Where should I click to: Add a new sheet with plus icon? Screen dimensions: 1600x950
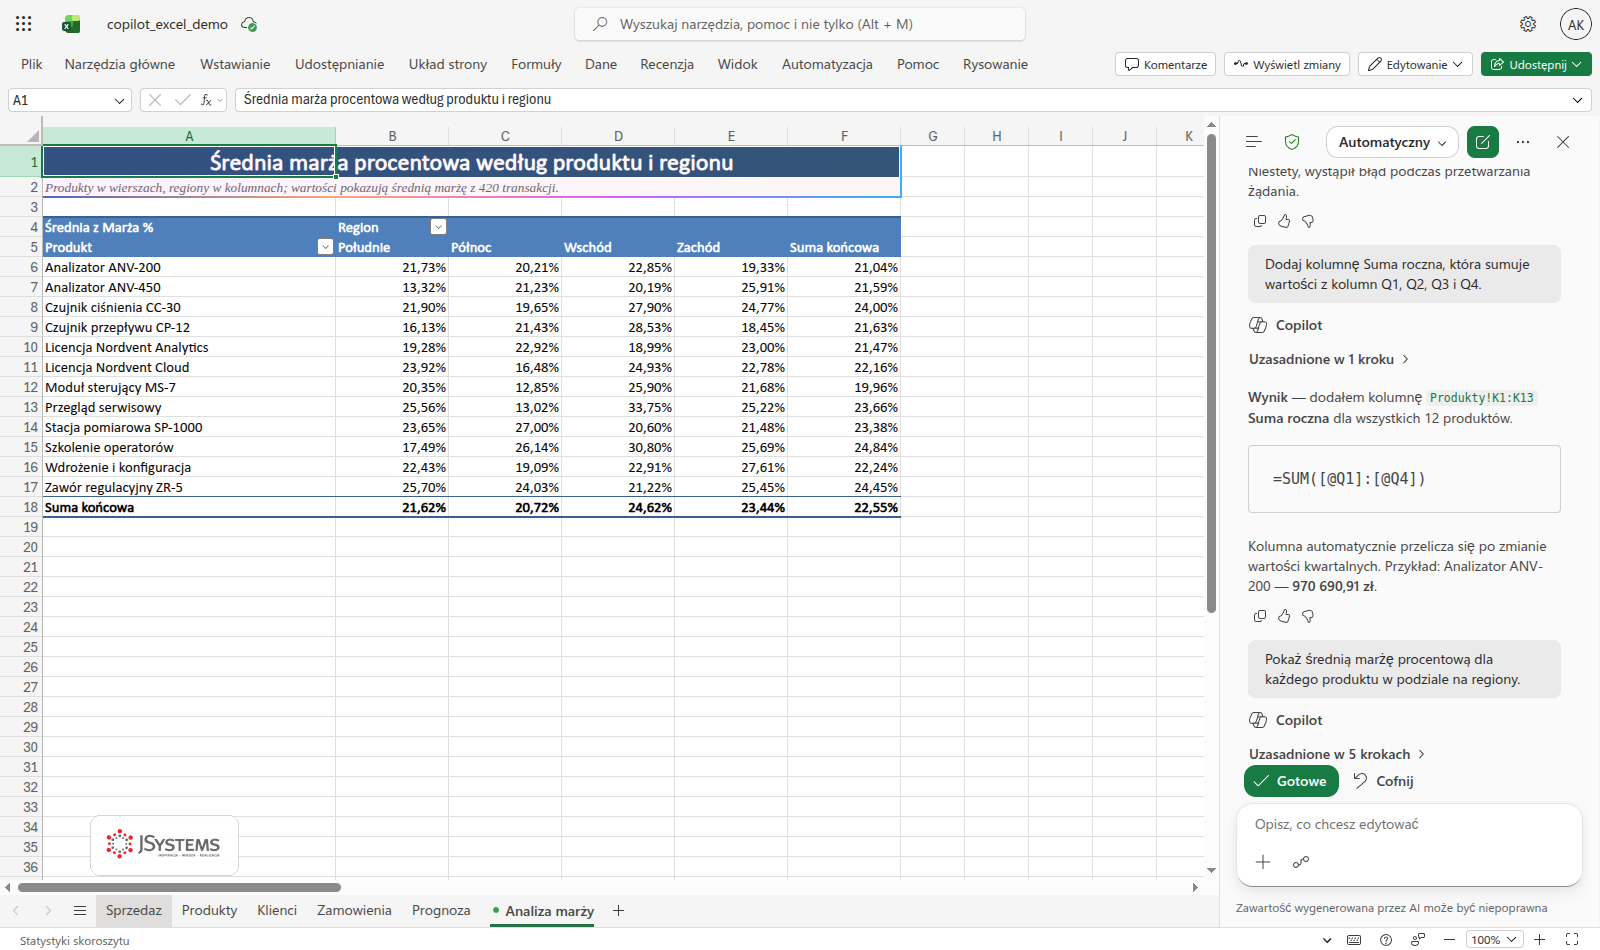[x=618, y=911]
